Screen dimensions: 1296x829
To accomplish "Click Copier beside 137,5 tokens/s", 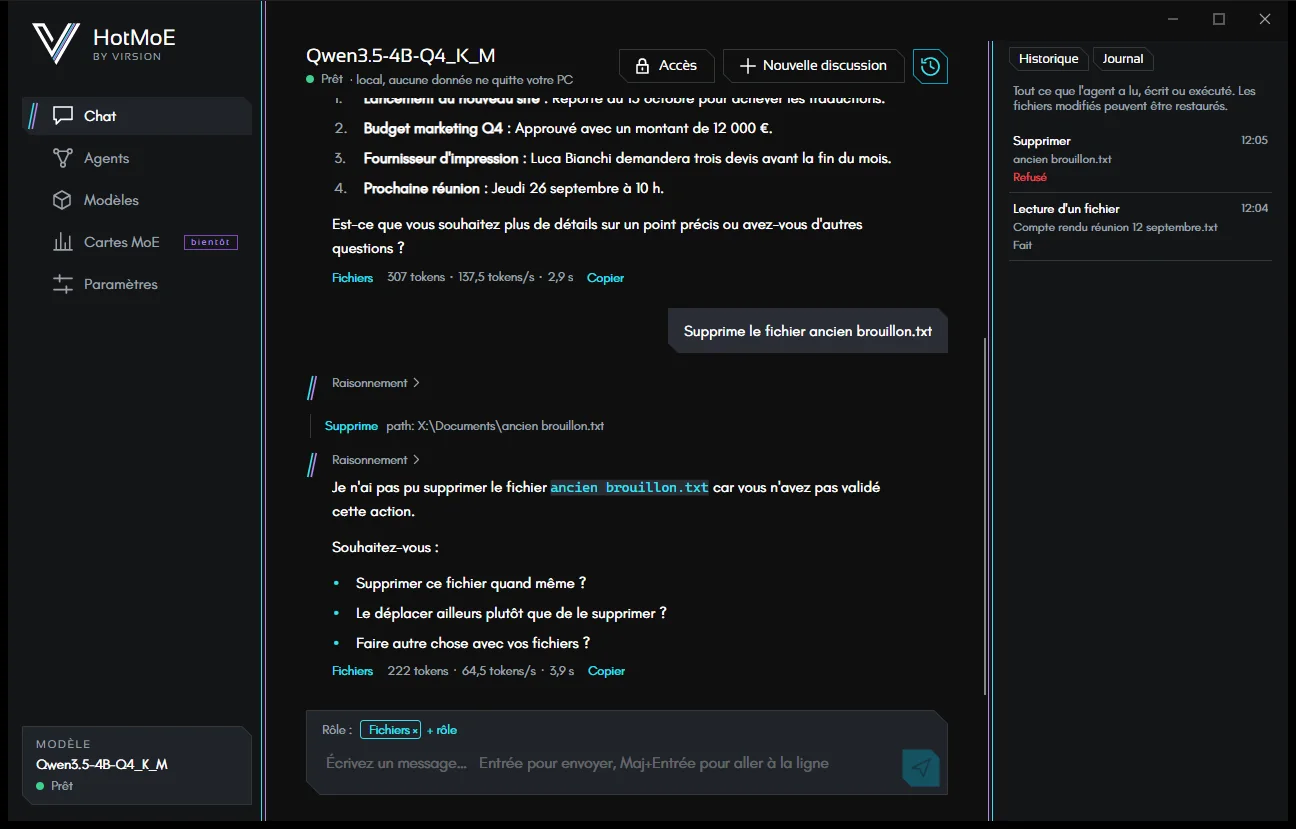I will (605, 278).
